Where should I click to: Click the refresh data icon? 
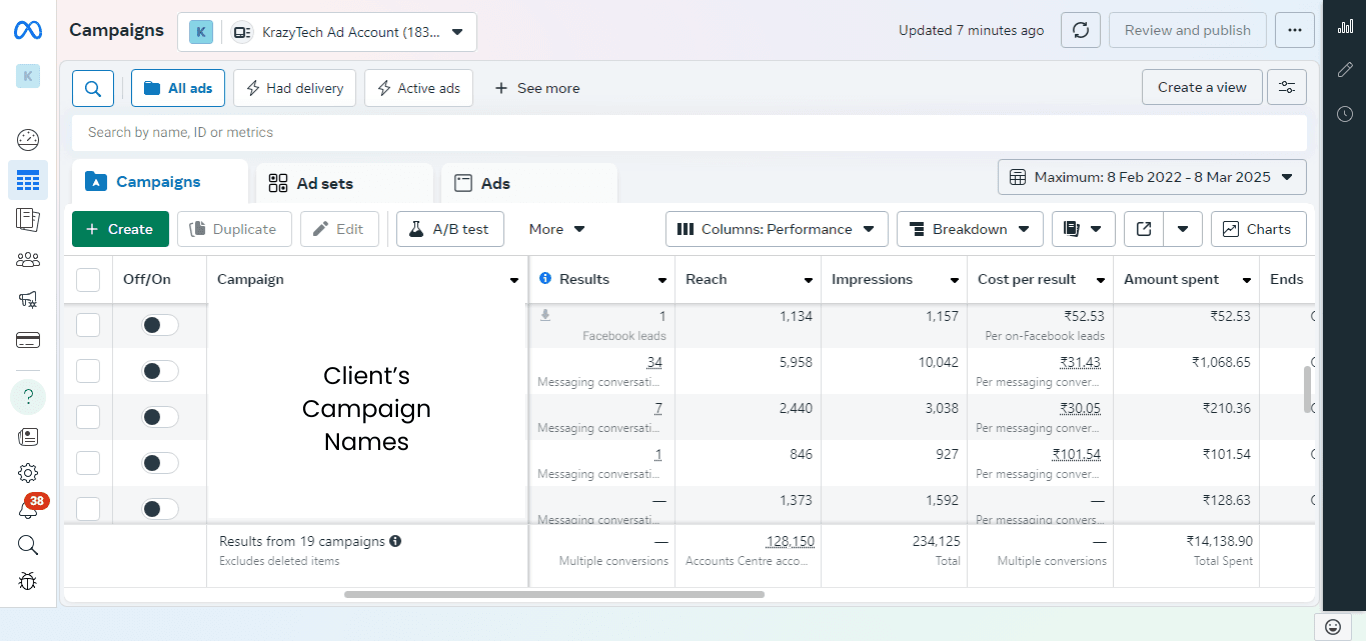click(x=1080, y=30)
